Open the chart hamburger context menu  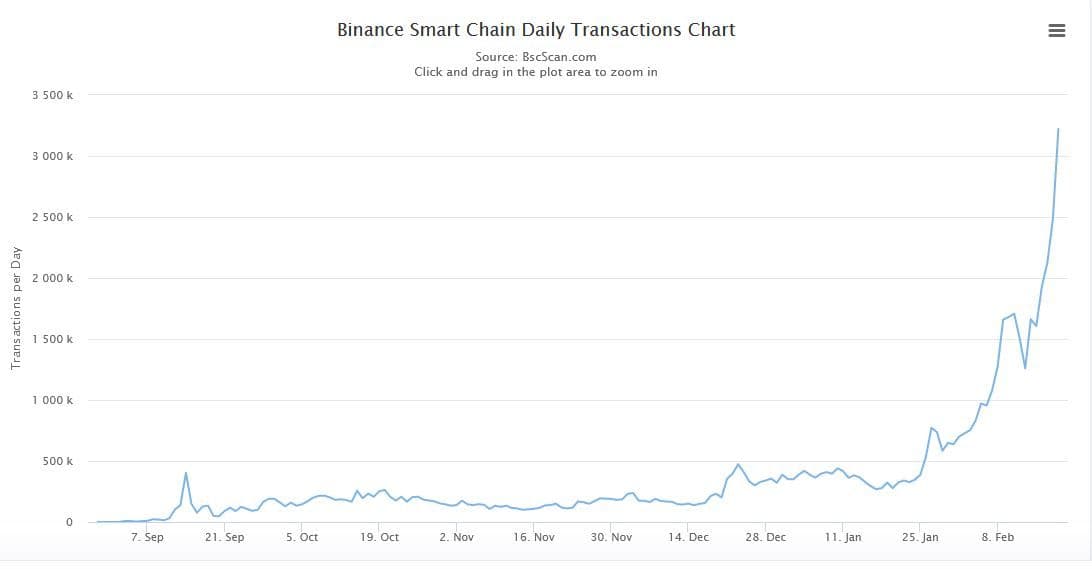(x=1056, y=31)
